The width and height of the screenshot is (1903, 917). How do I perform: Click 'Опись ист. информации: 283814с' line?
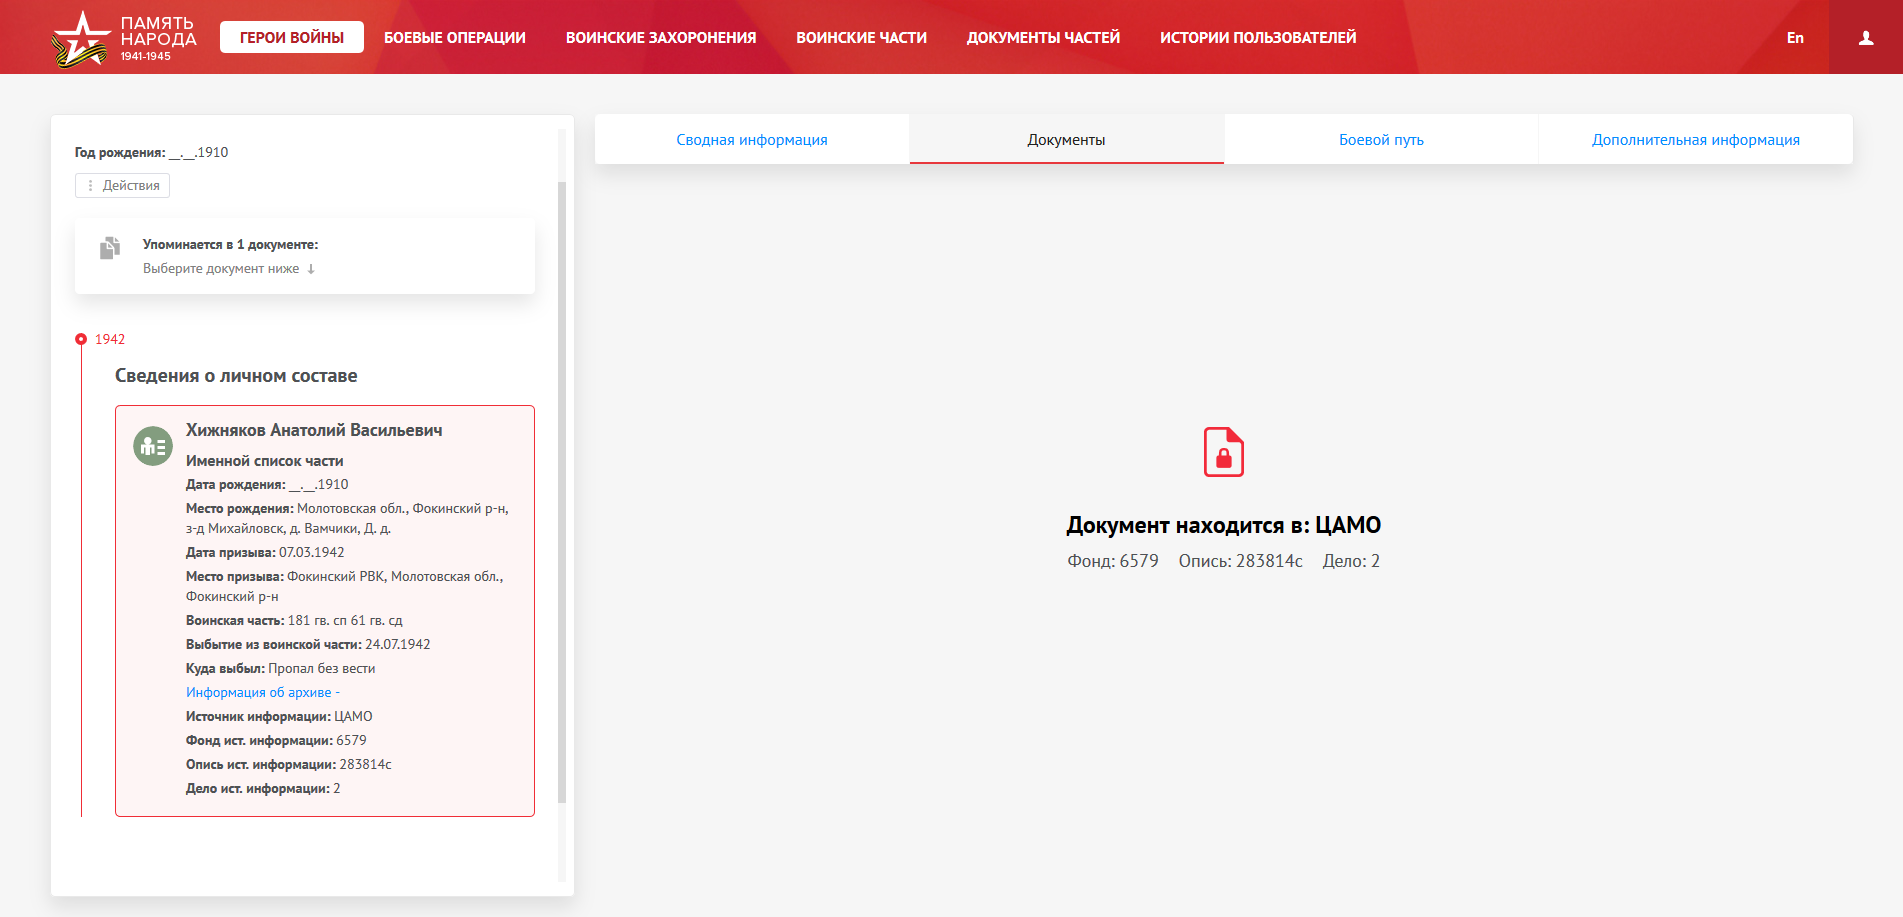(288, 764)
